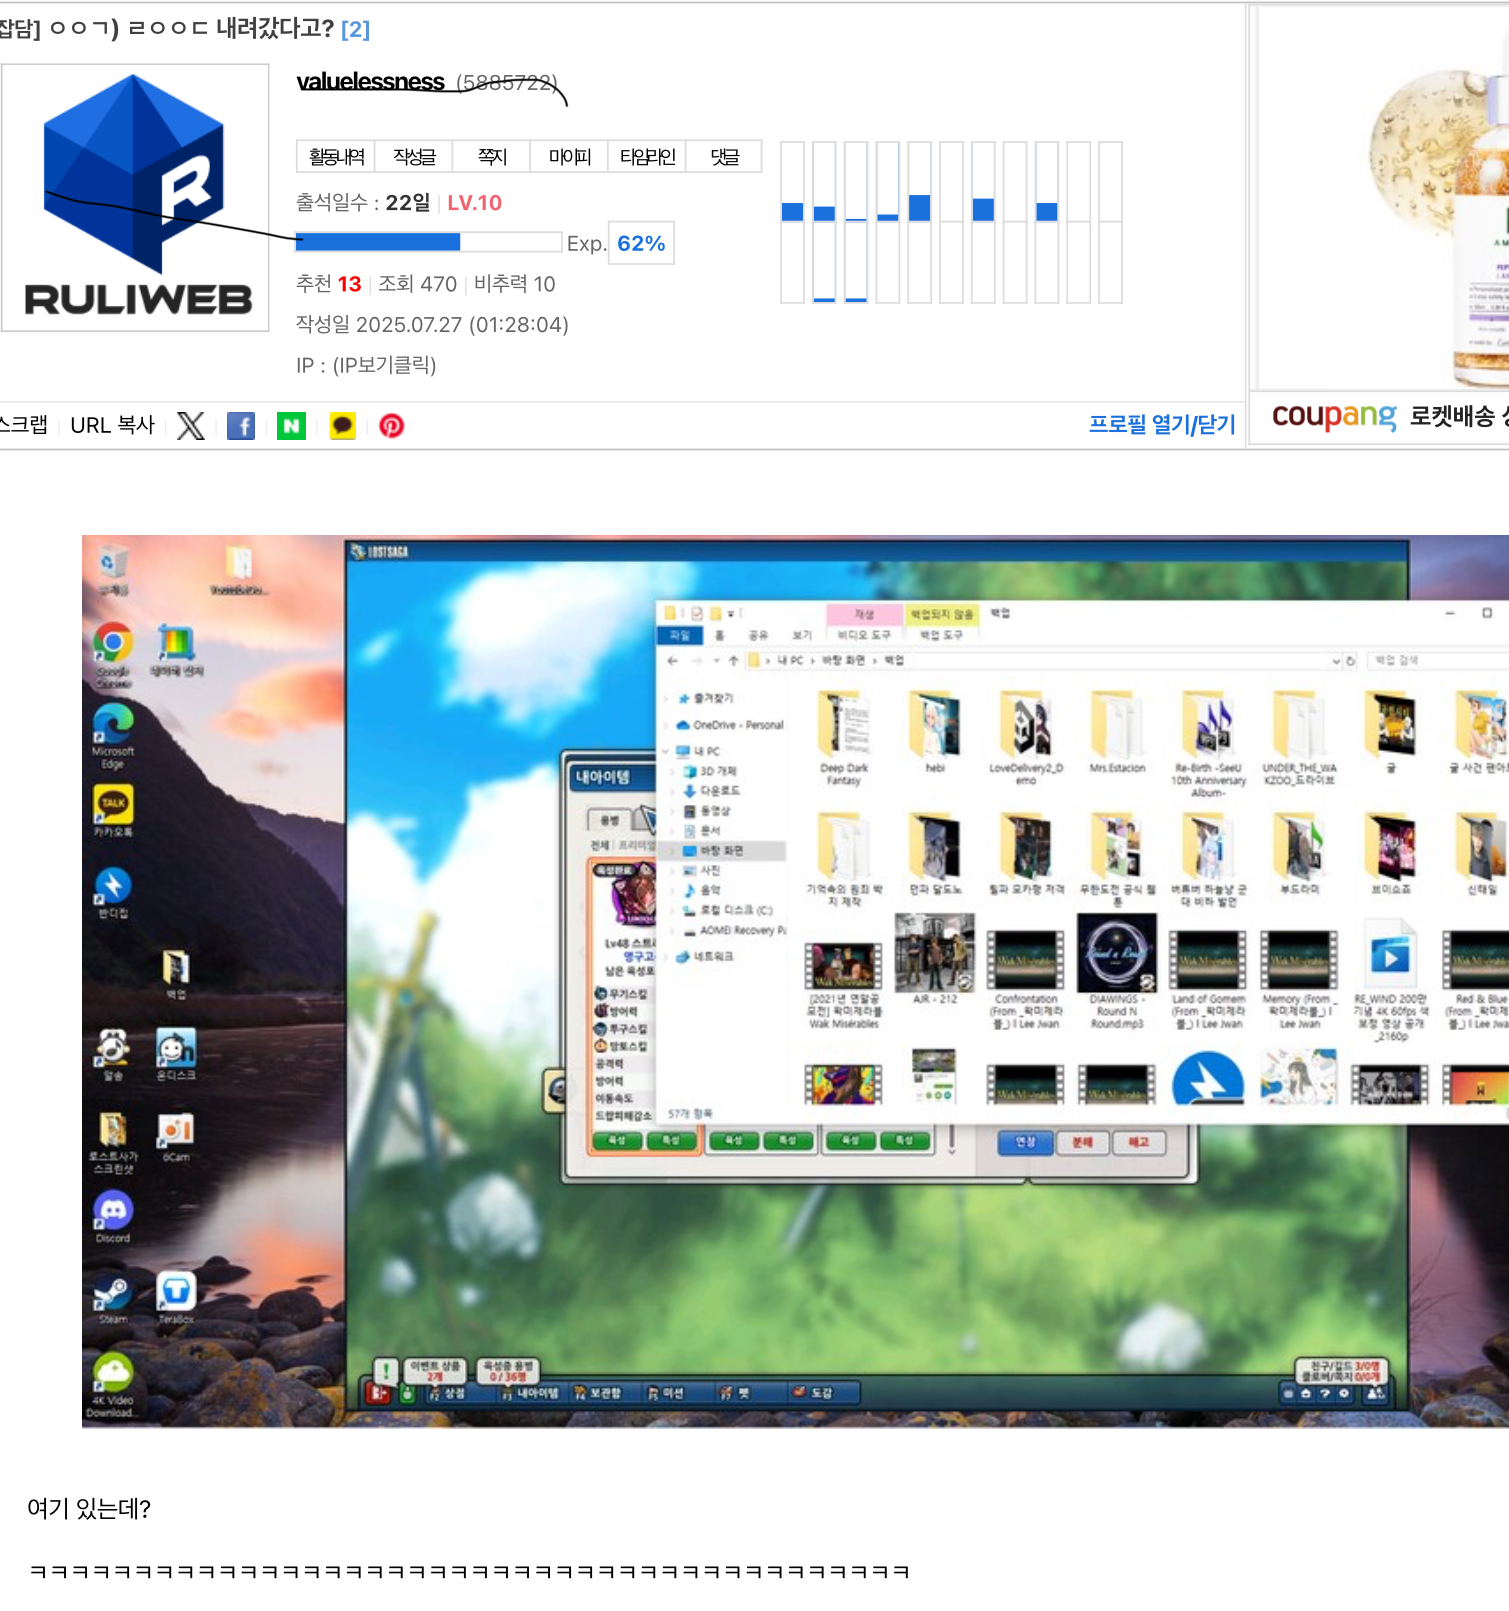1509x1611 pixels.
Task: Click the blue Exp progress bar
Action: pos(428,242)
